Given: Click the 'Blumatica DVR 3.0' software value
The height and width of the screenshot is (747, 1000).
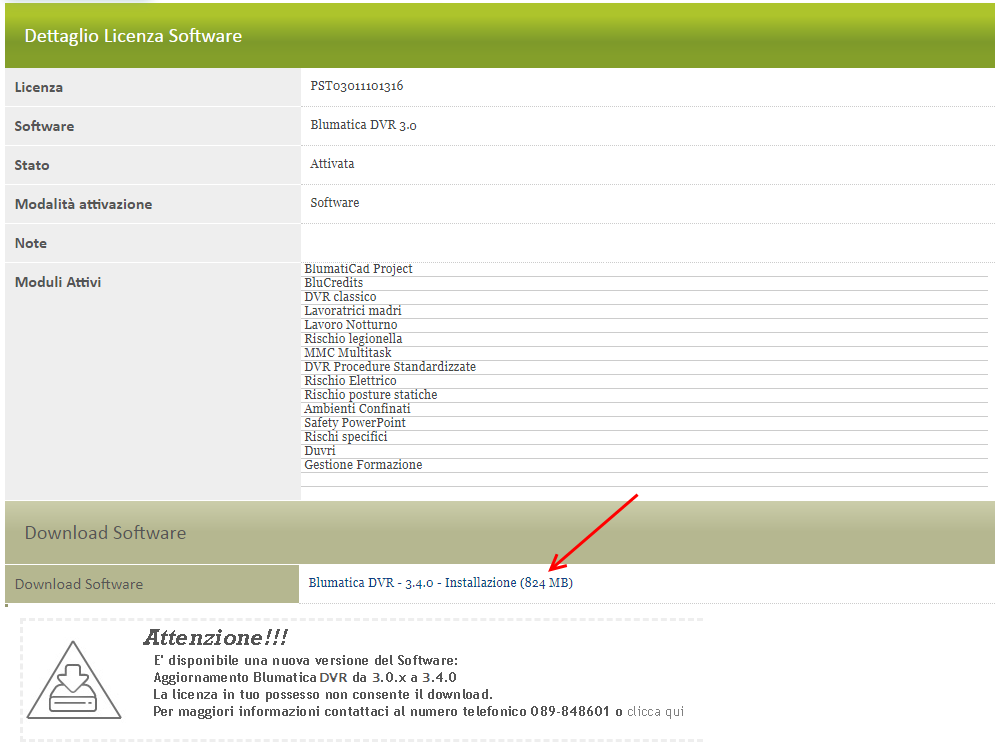Looking at the screenshot, I should pos(363,126).
